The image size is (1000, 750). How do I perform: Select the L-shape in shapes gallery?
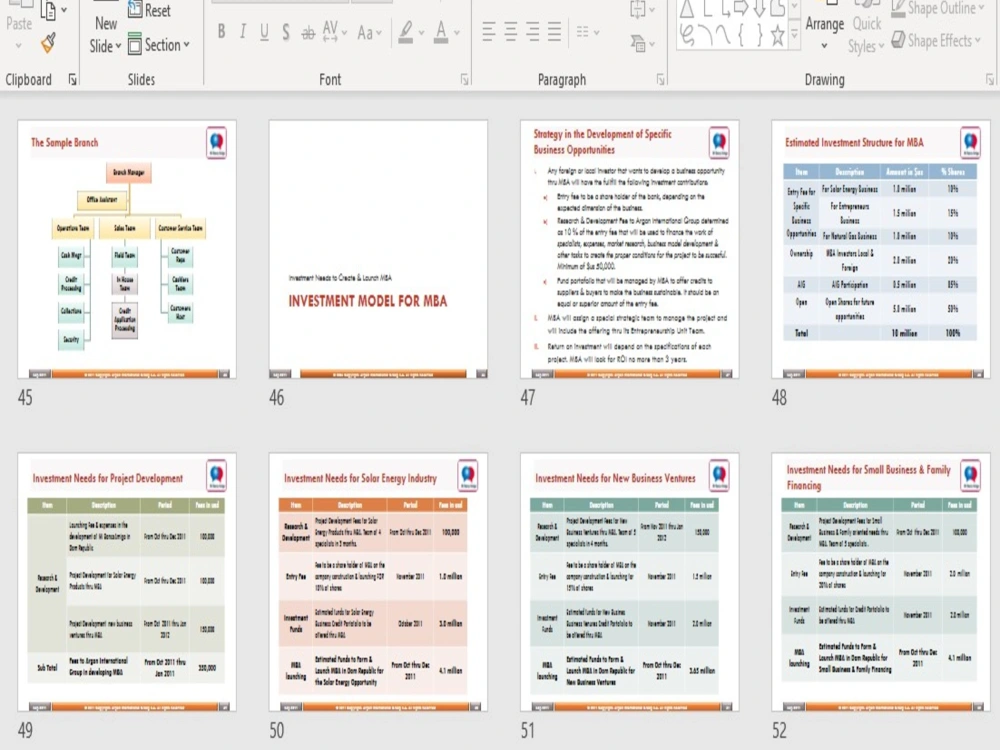707,9
